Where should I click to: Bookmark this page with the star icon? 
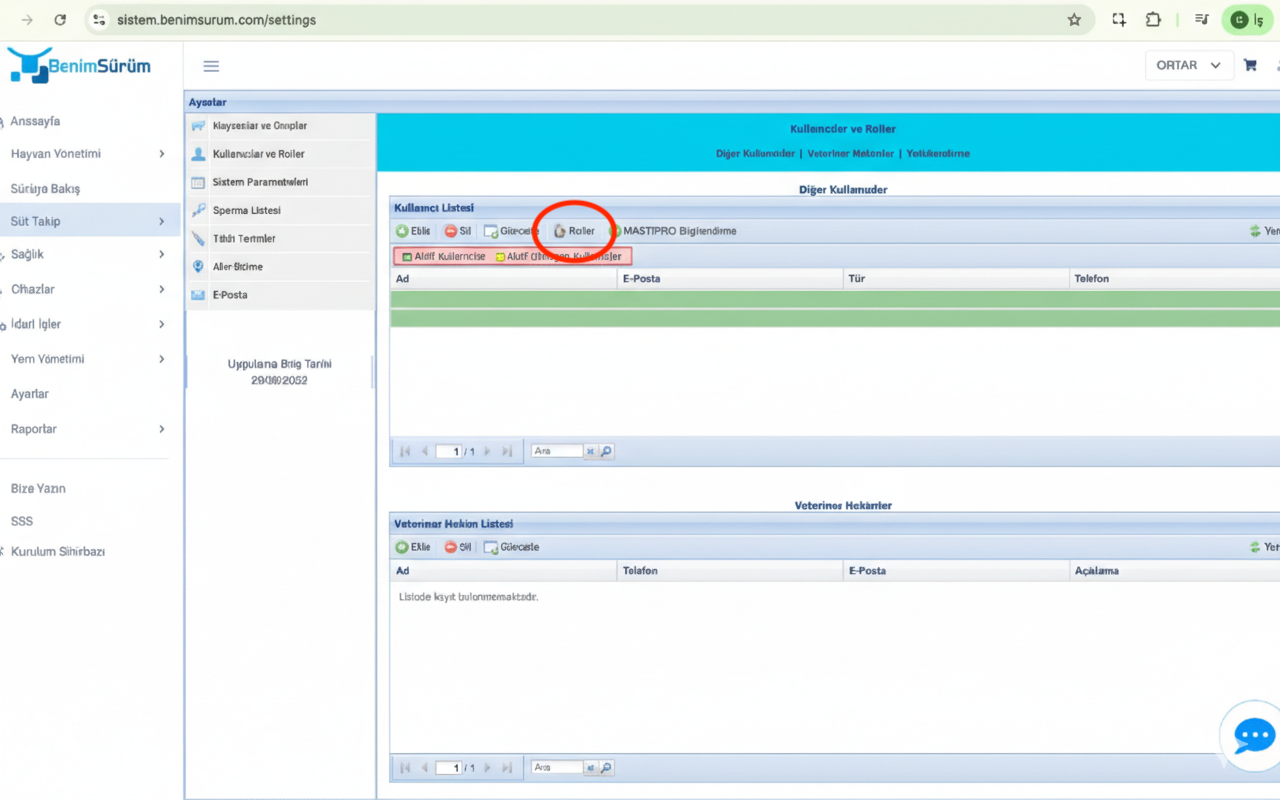(x=1074, y=20)
